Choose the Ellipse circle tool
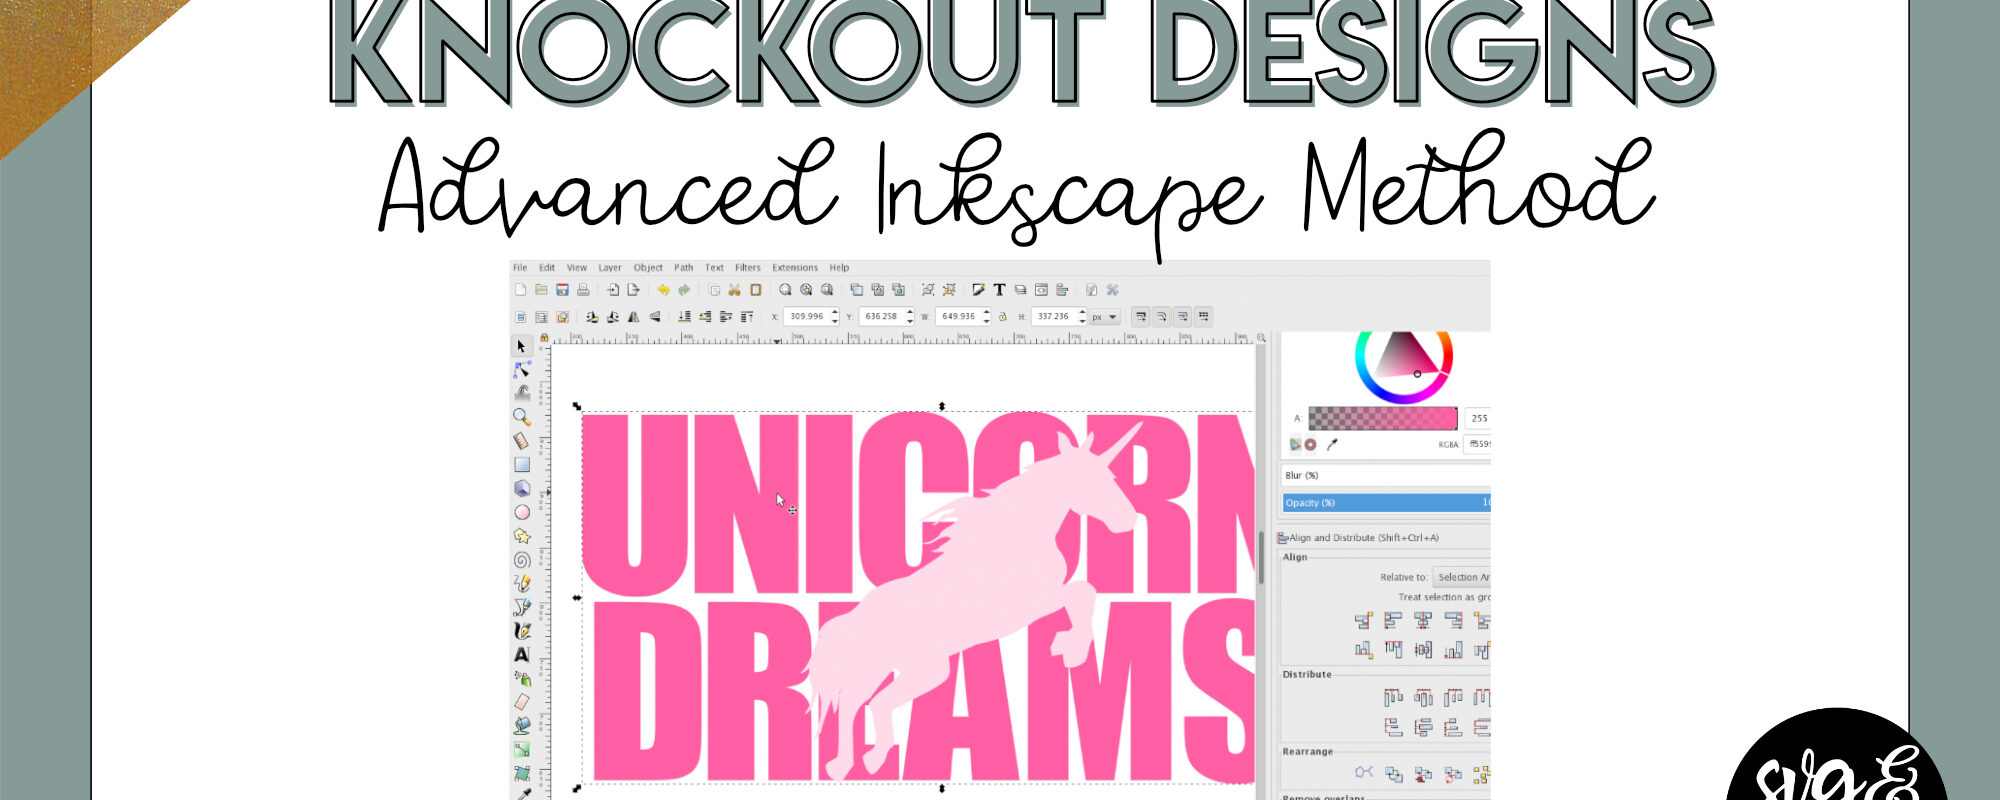 tap(521, 512)
